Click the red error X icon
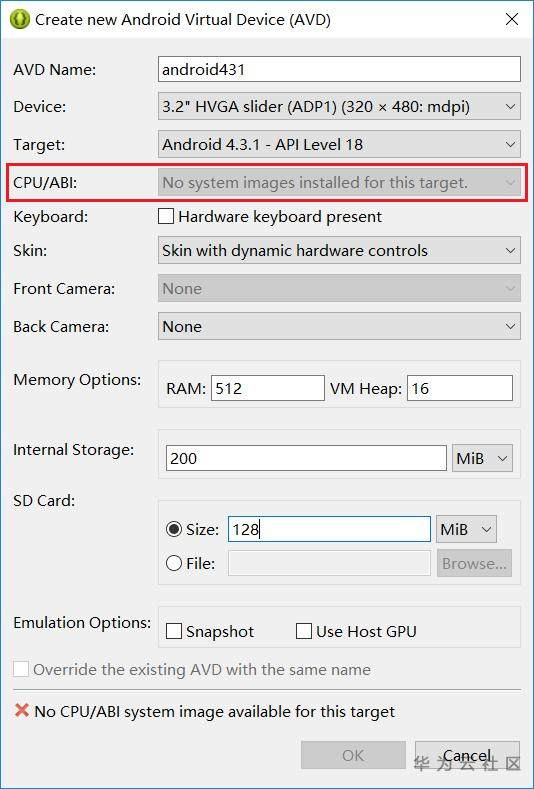Screen dimensions: 534x789 pos(22,711)
